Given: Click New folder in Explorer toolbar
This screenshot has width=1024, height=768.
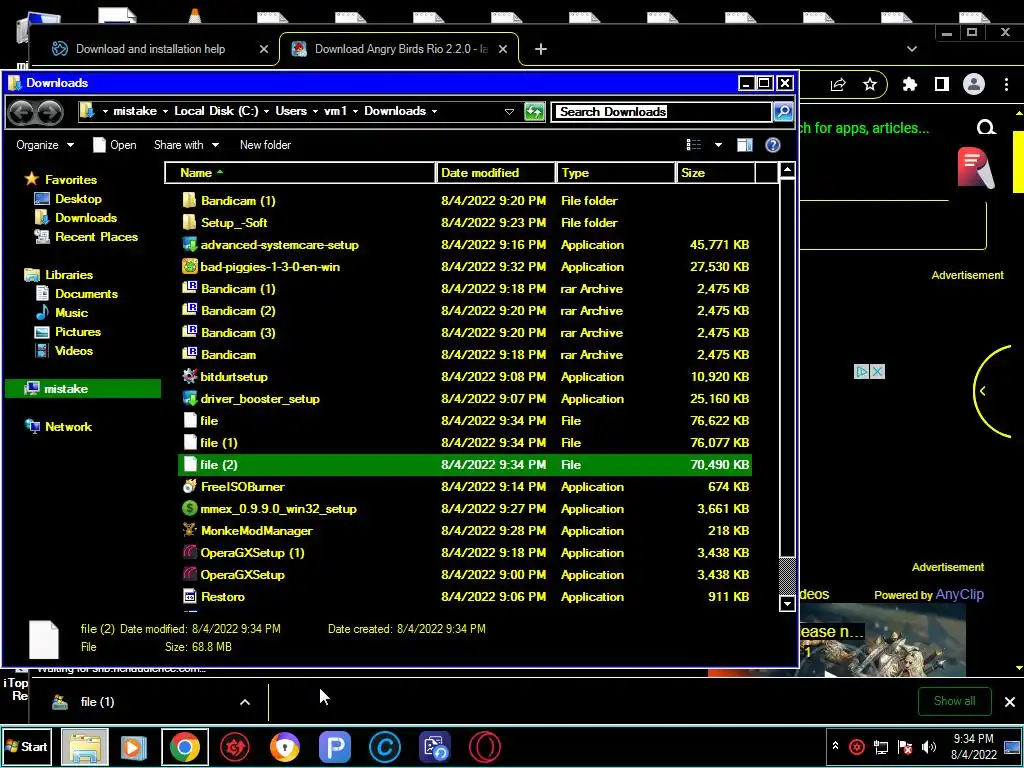Looking at the screenshot, I should 265,145.
